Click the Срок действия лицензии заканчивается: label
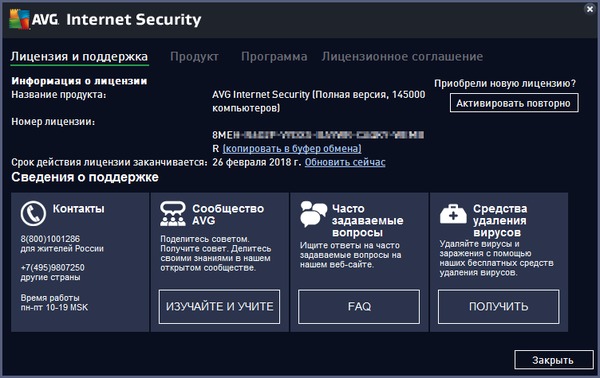The width and height of the screenshot is (600, 378). click(109, 162)
